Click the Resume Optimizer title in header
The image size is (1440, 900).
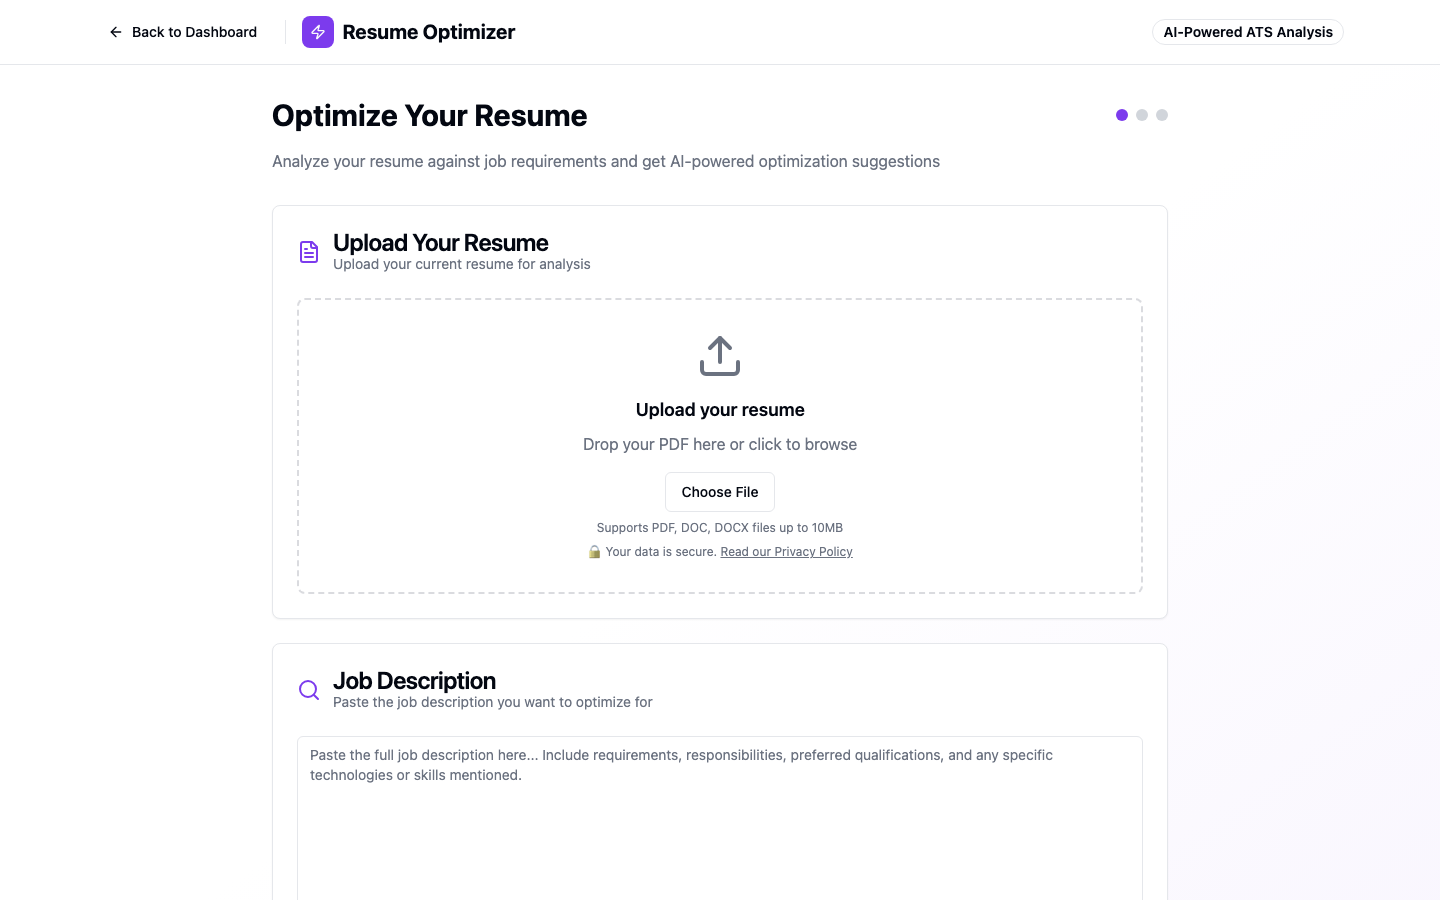(x=428, y=32)
